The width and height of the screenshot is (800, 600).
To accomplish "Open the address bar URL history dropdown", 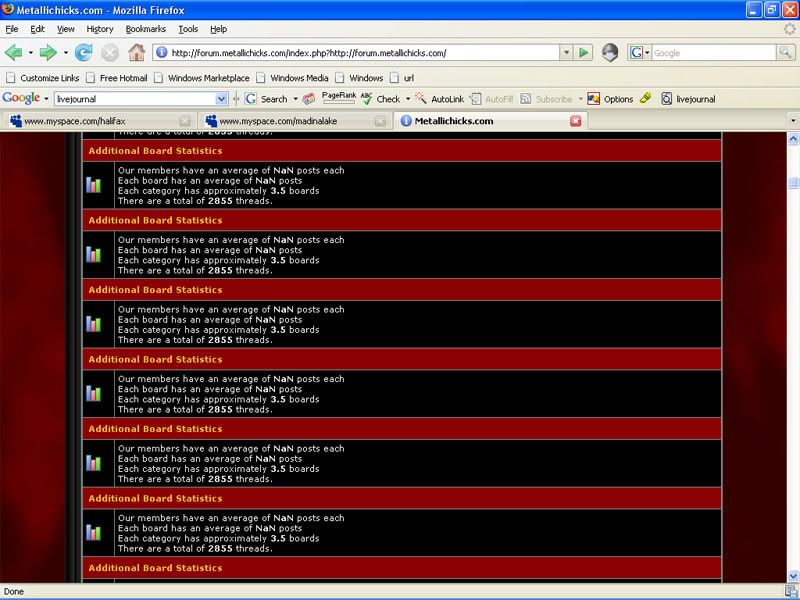I will (x=566, y=53).
